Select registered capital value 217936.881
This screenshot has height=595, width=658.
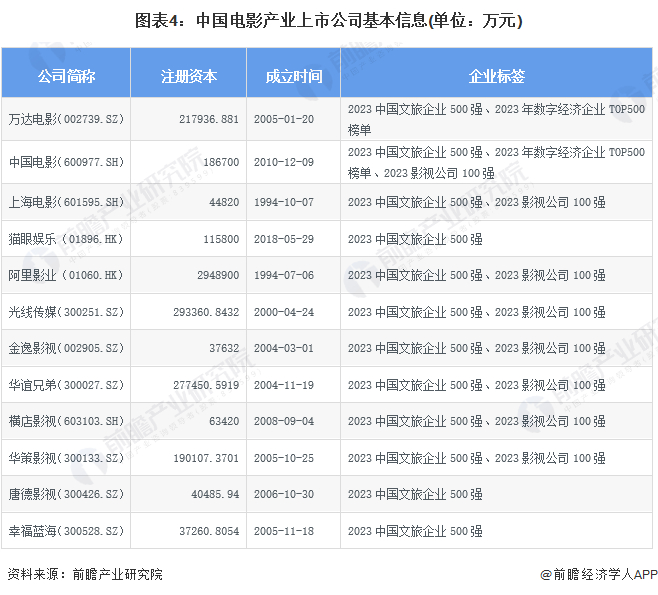pos(209,119)
